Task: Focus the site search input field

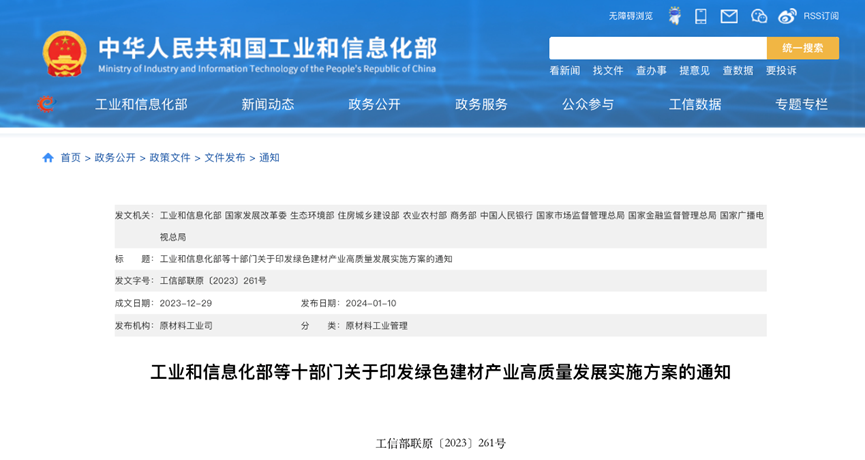Action: 658,48
